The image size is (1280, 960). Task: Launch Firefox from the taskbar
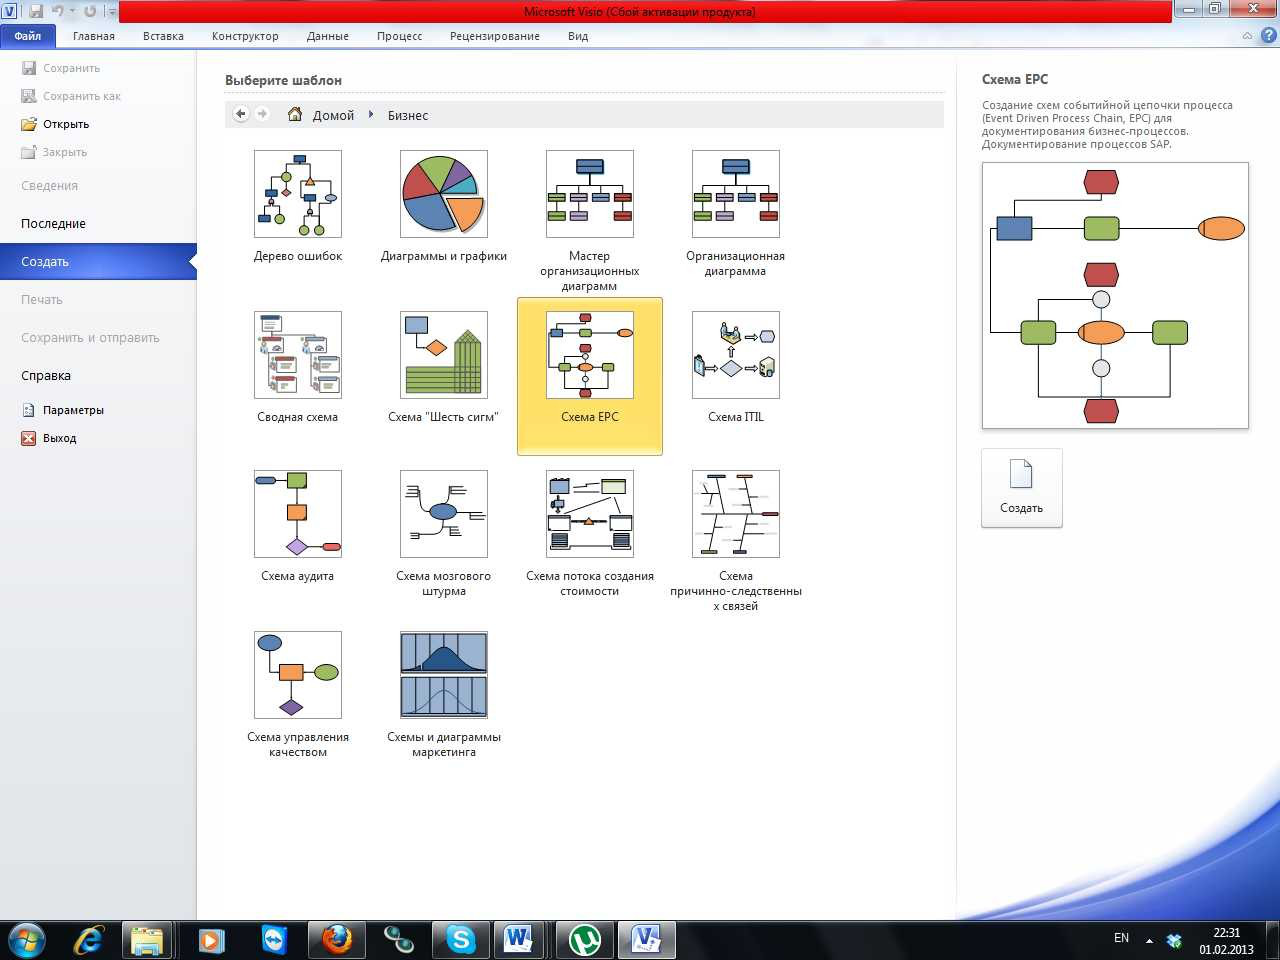(337, 940)
